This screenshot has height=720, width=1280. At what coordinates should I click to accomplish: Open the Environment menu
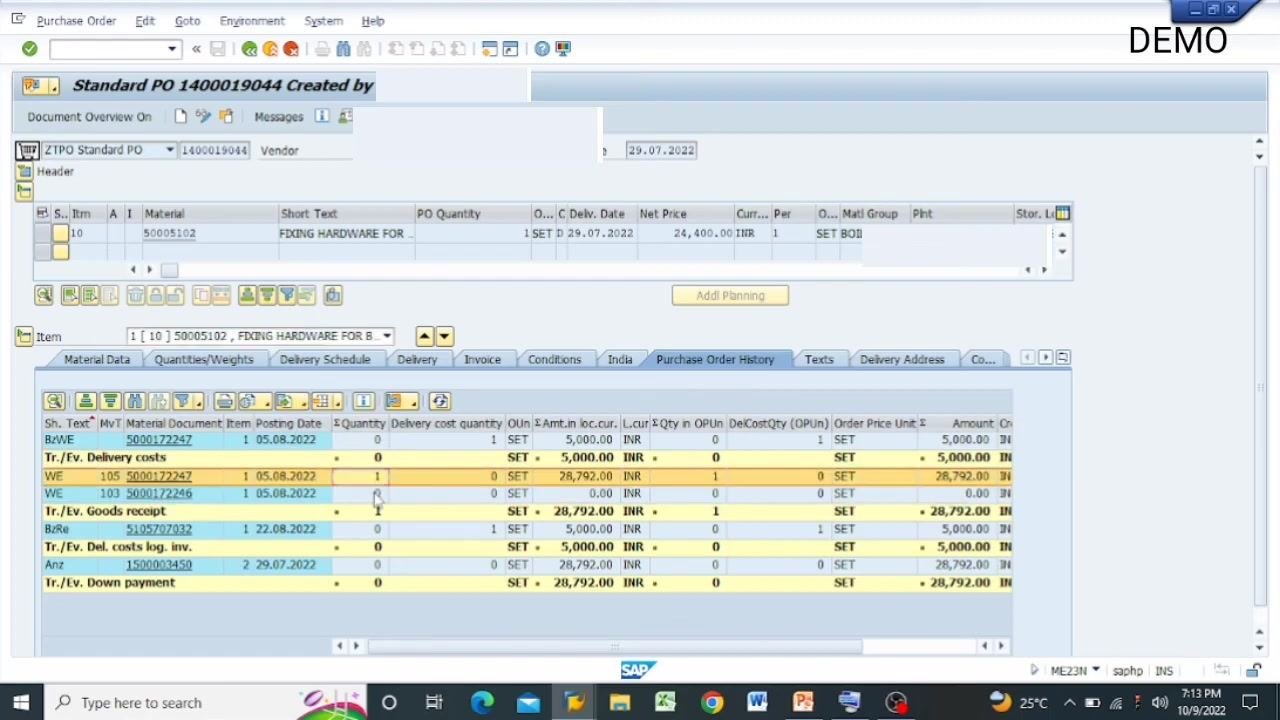click(x=252, y=21)
